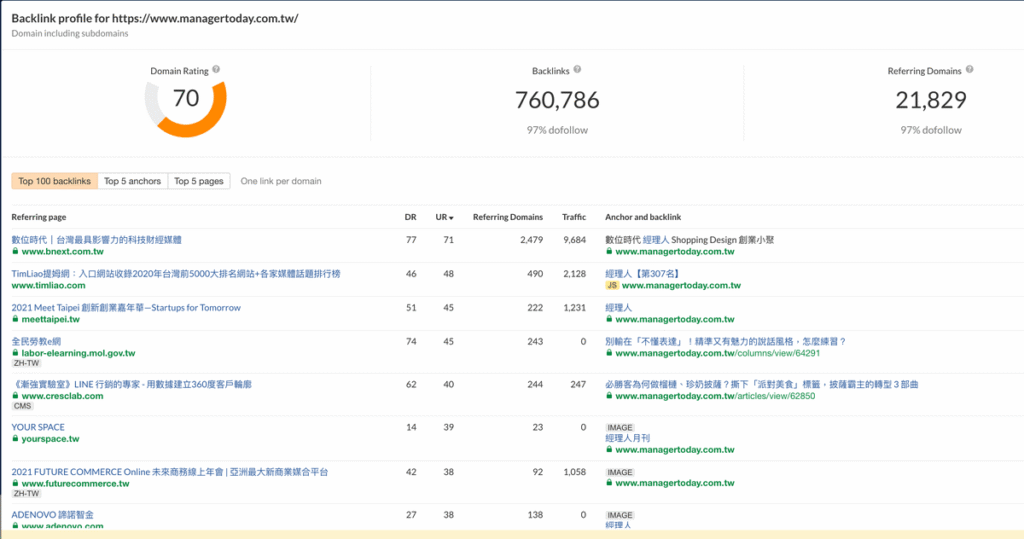
Task: Open the 2021 Meet Taipei referring page link
Action: coord(126,308)
